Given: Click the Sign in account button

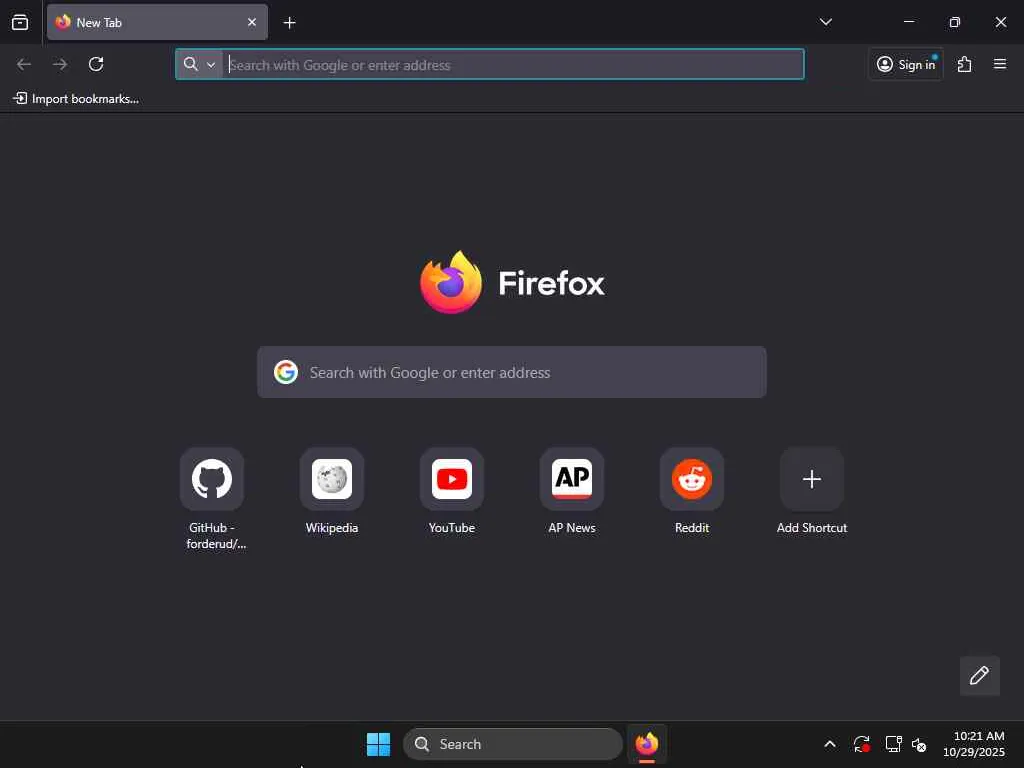Looking at the screenshot, I should [906, 64].
